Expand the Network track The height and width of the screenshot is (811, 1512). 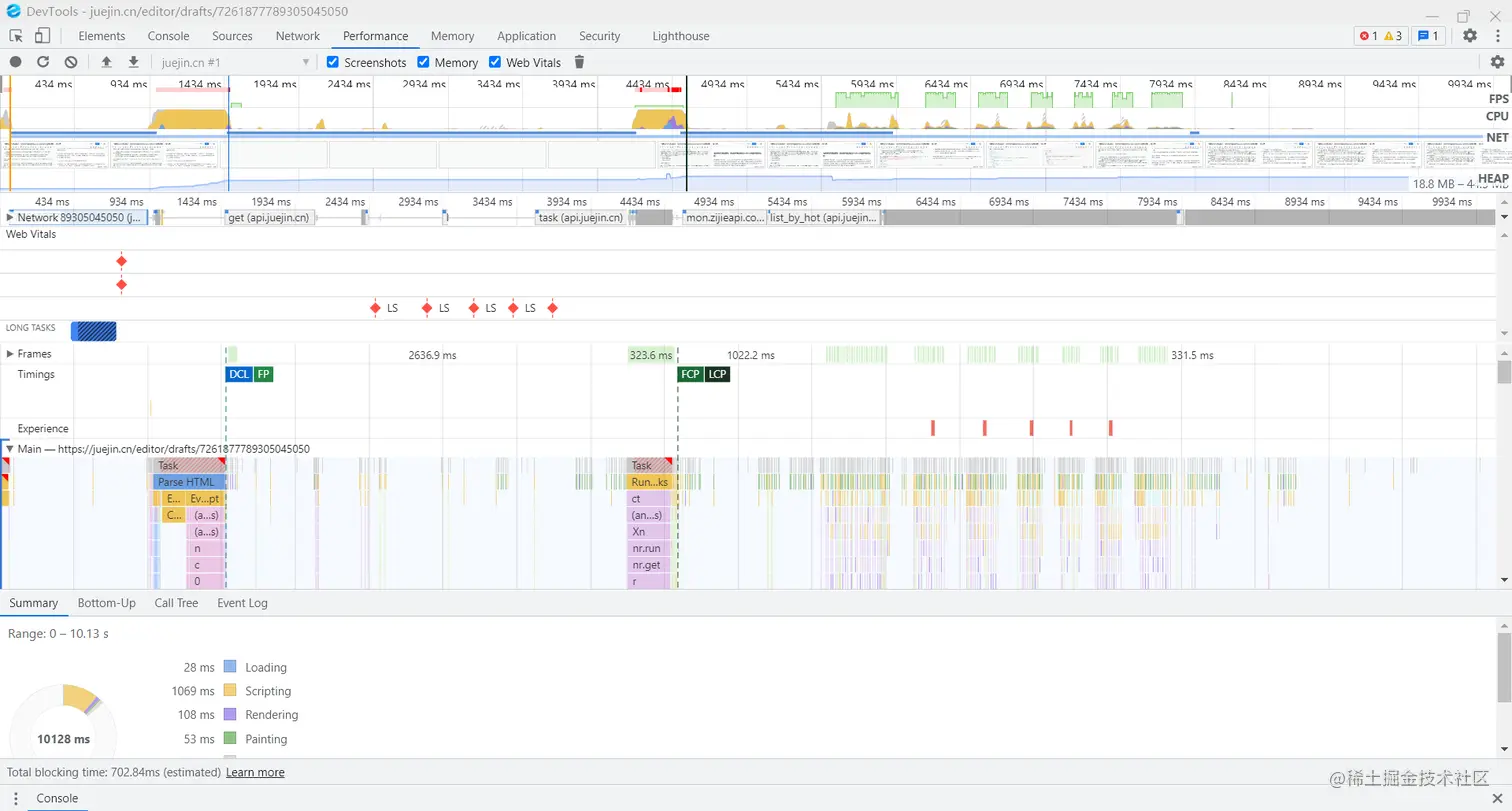tap(10, 217)
